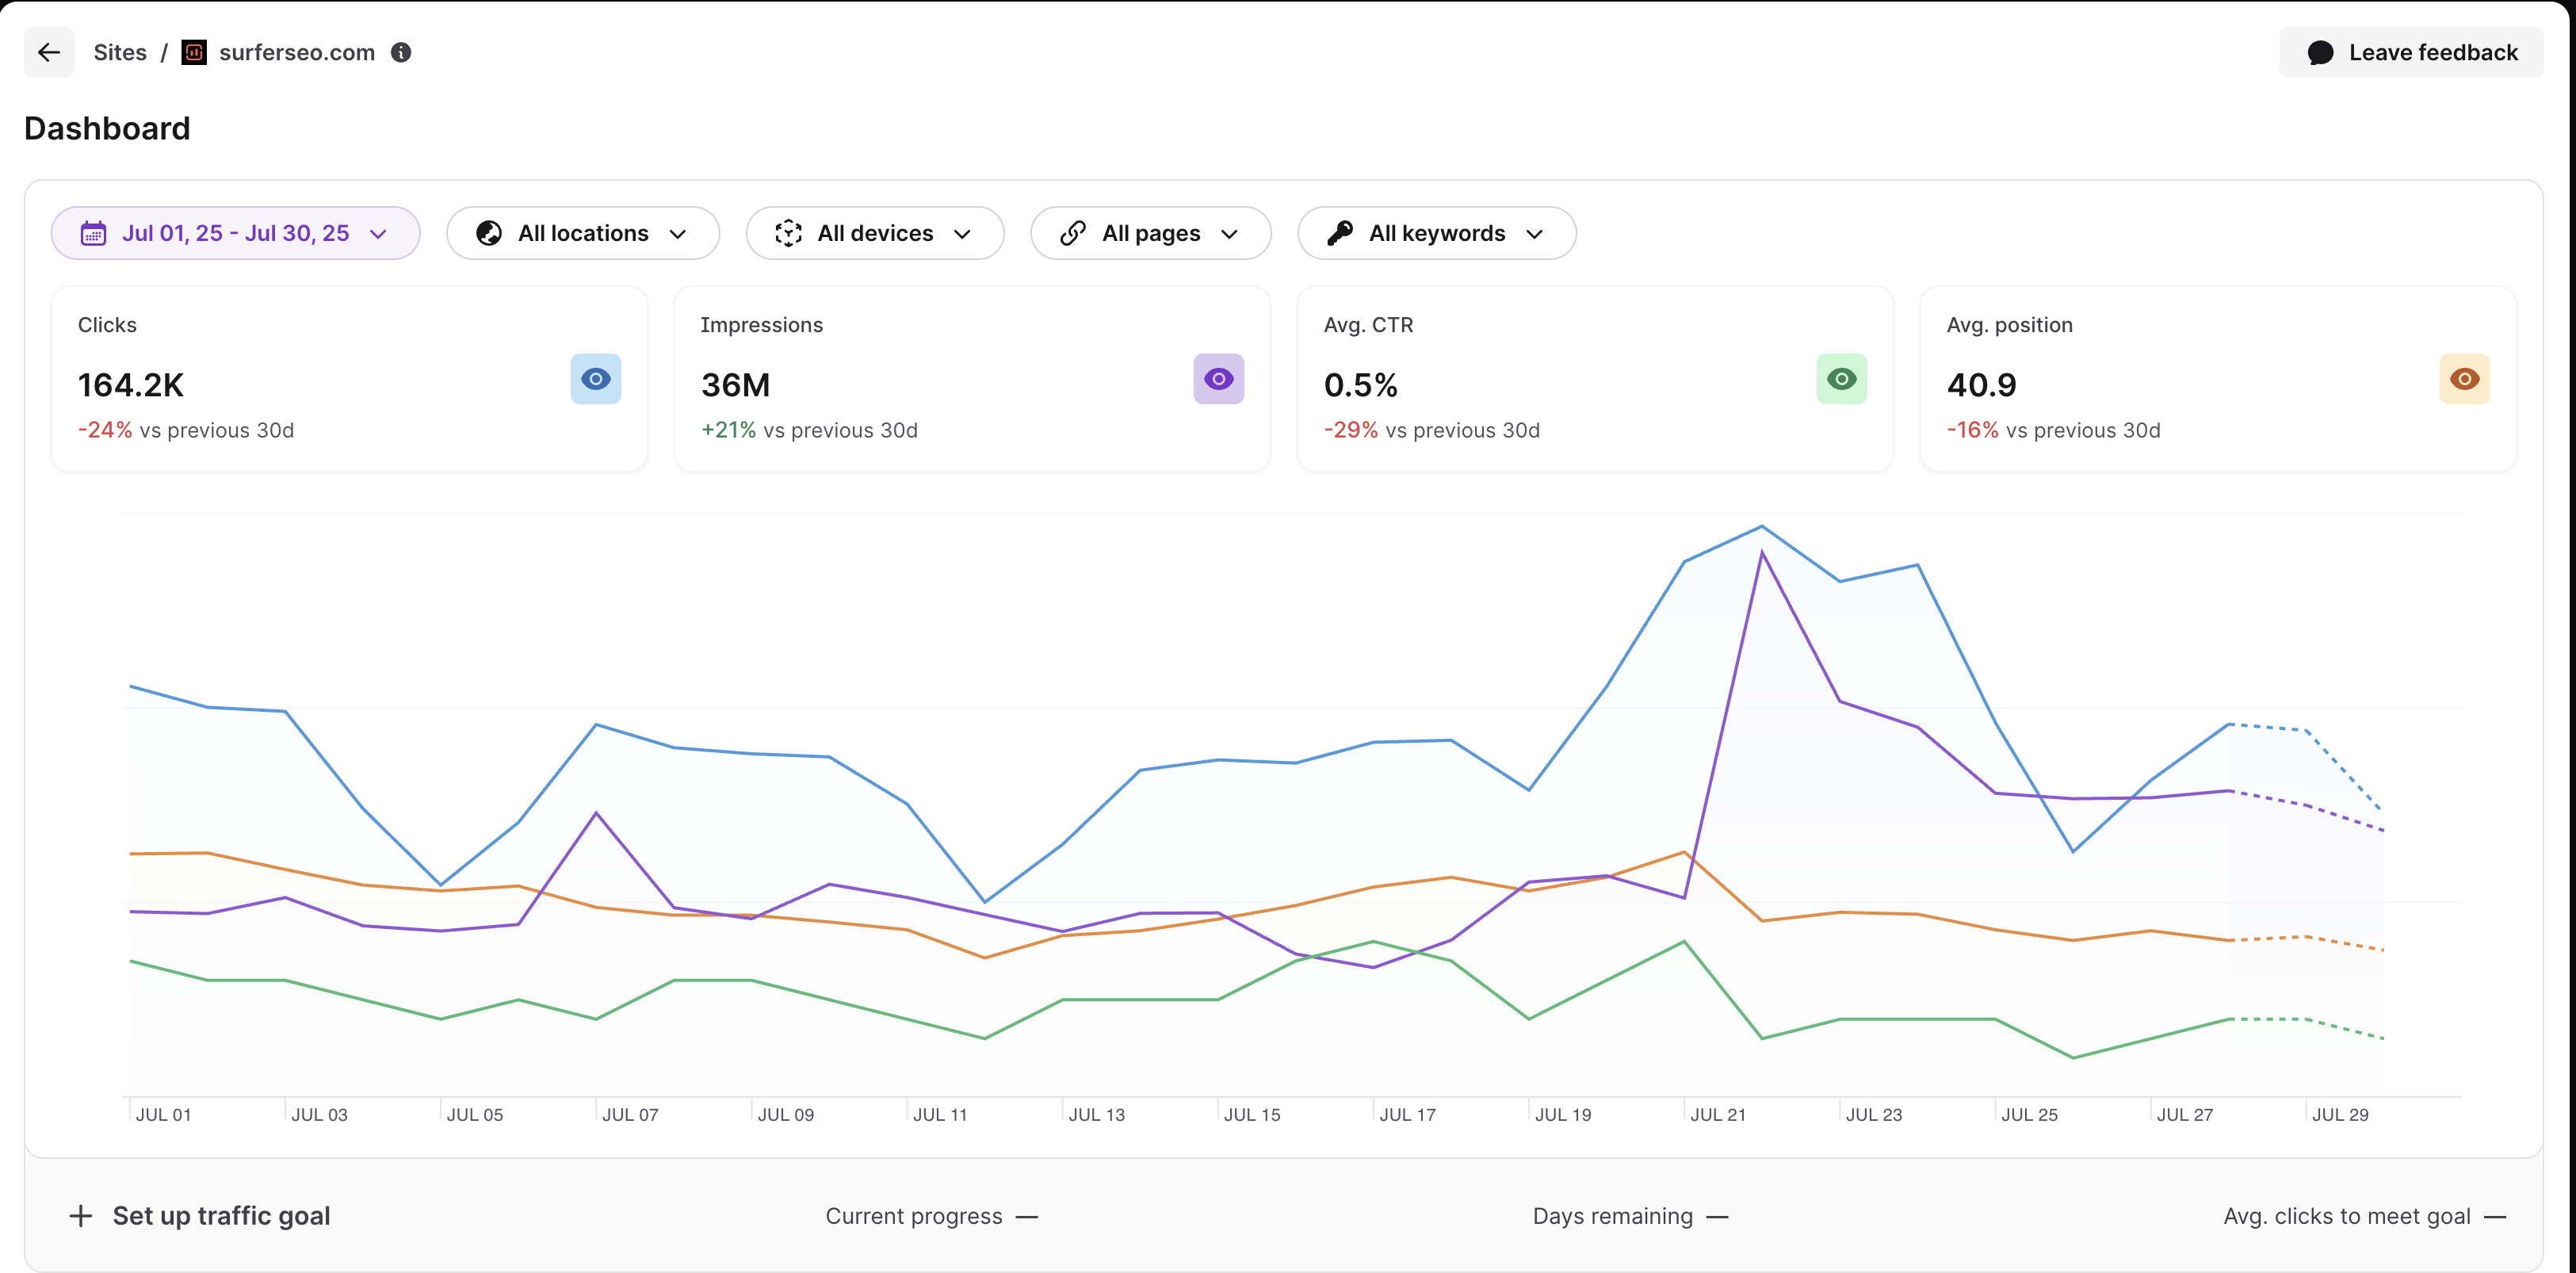The height and width of the screenshot is (1273, 2576).
Task: Click the calendar icon in date filter
Action: pyautogui.click(x=93, y=234)
